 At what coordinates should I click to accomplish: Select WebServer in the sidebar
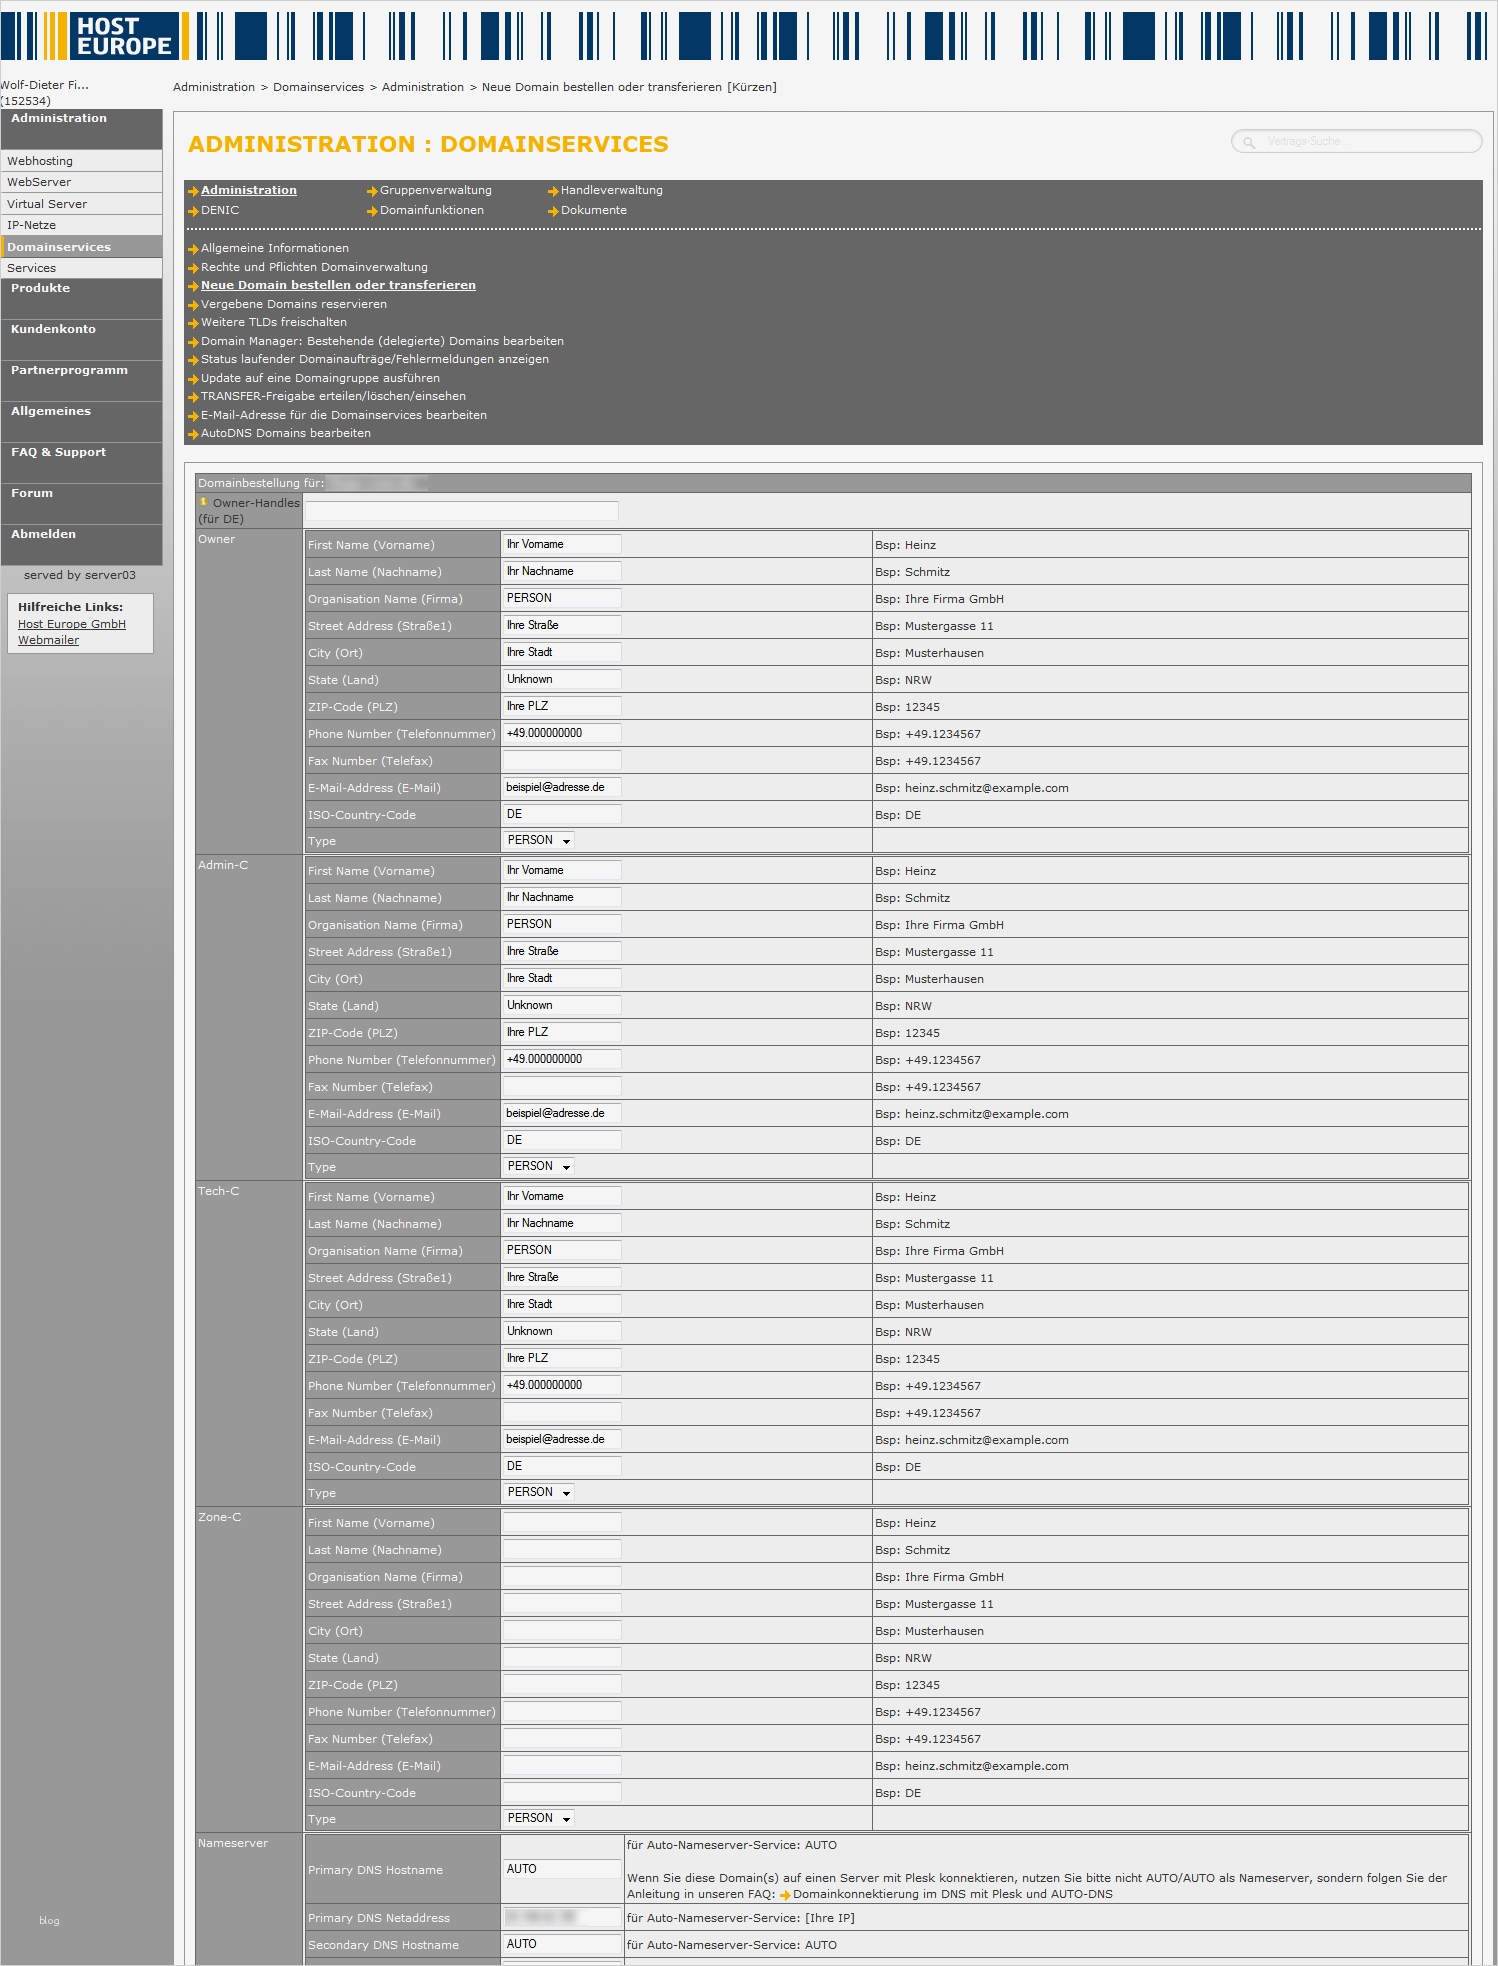[x=81, y=182]
